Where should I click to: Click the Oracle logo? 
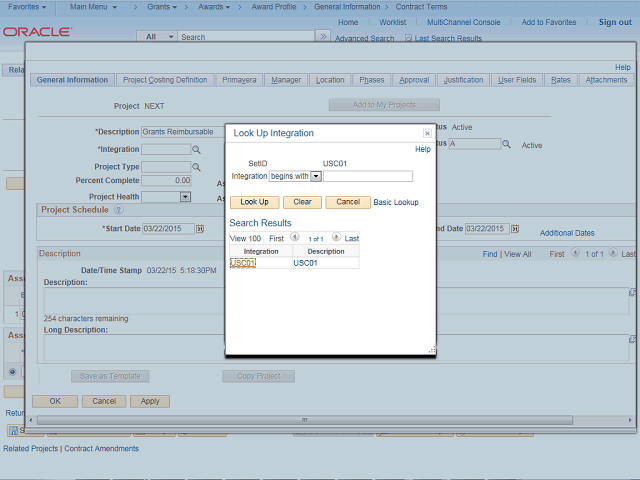point(37,32)
